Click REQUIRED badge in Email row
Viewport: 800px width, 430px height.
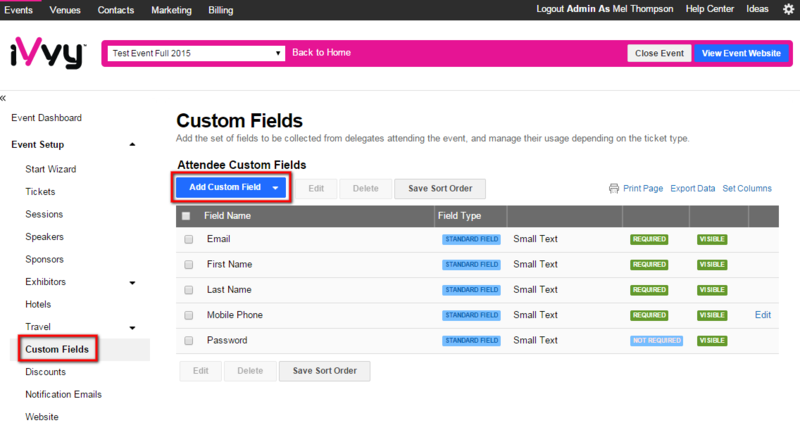pyautogui.click(x=649, y=239)
